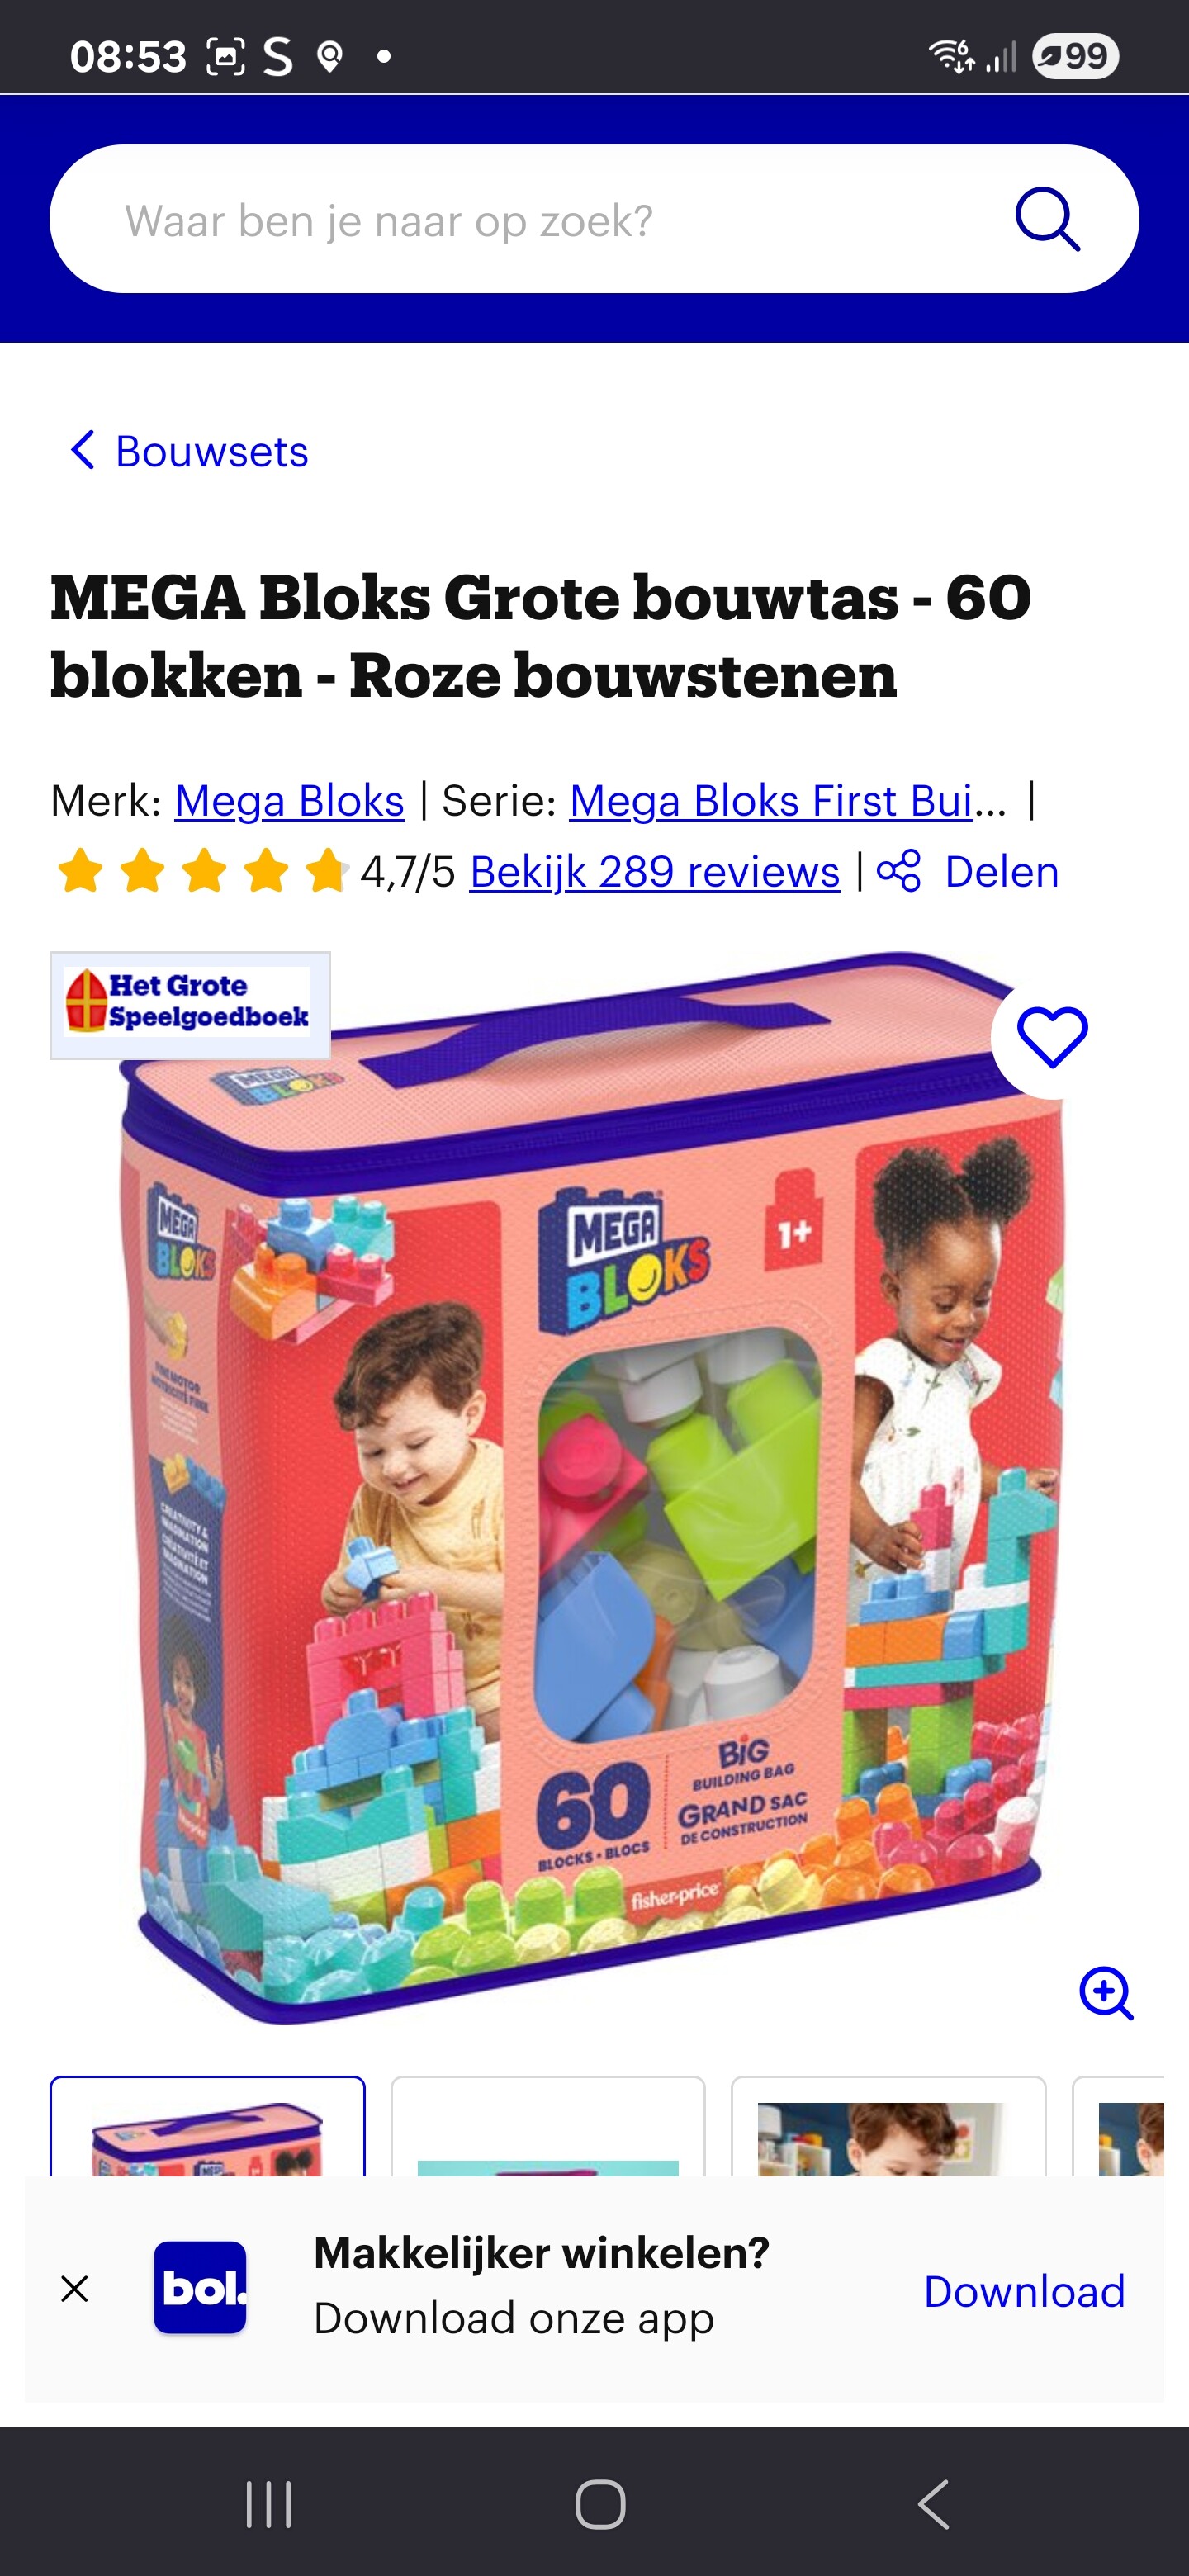View the 289 reviews link

(654, 871)
